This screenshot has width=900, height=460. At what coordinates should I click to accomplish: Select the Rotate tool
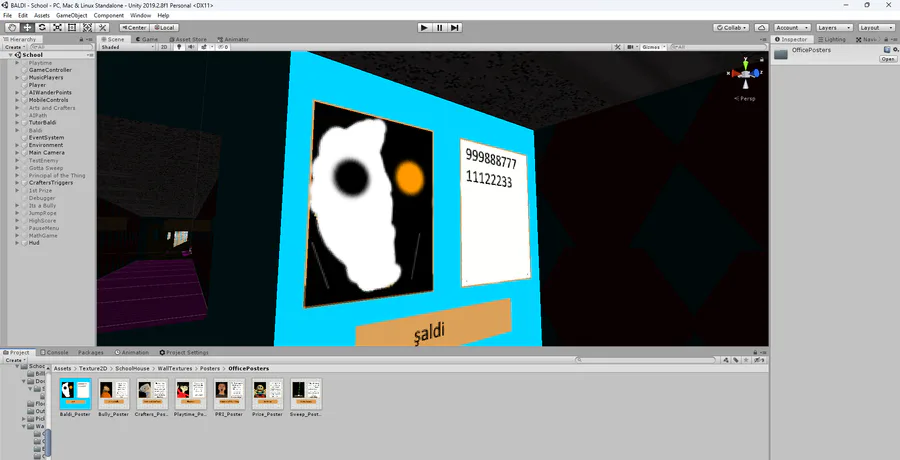click(x=42, y=28)
